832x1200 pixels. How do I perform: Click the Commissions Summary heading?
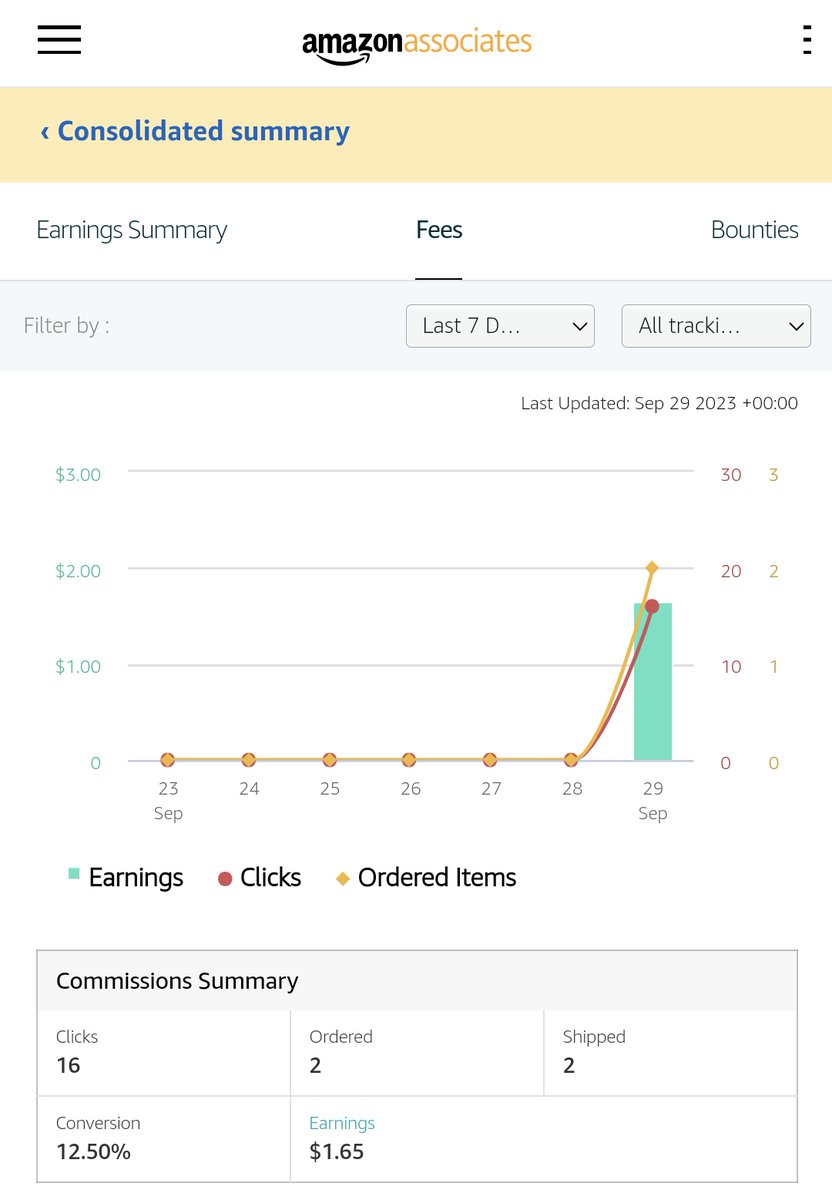tap(177, 981)
